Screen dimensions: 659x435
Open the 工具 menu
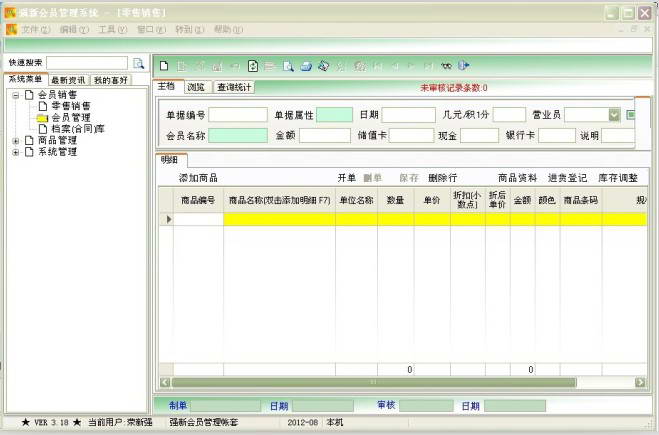tap(112, 29)
